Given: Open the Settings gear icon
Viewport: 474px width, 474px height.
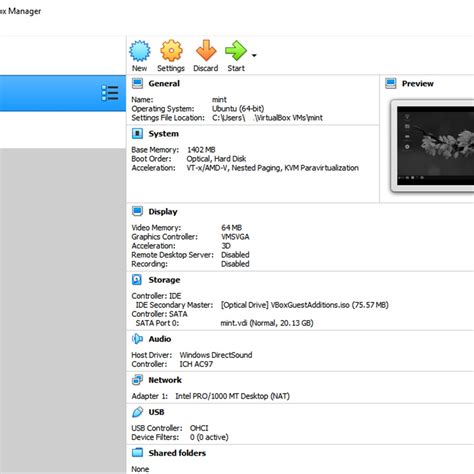Looking at the screenshot, I should click(x=171, y=51).
